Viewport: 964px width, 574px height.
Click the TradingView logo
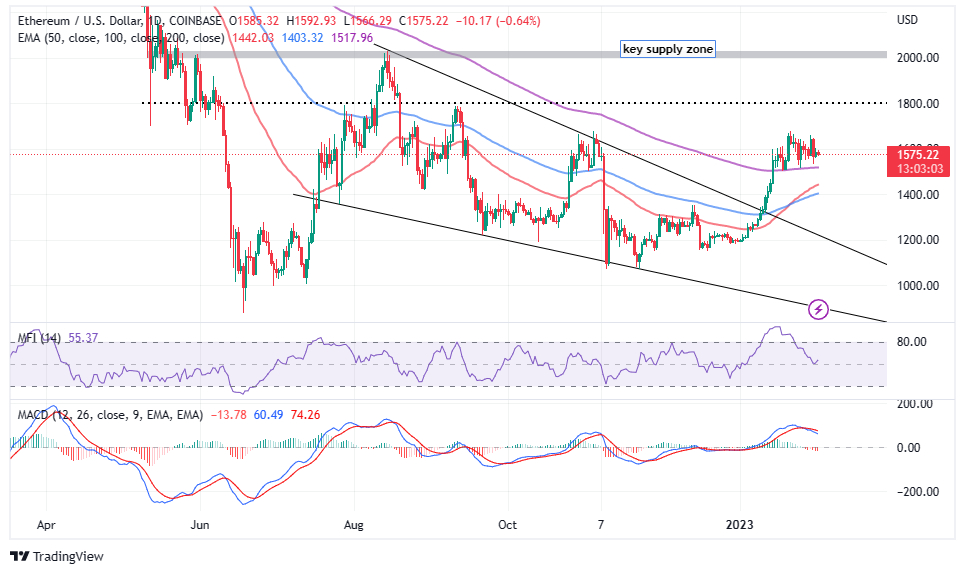coord(57,556)
